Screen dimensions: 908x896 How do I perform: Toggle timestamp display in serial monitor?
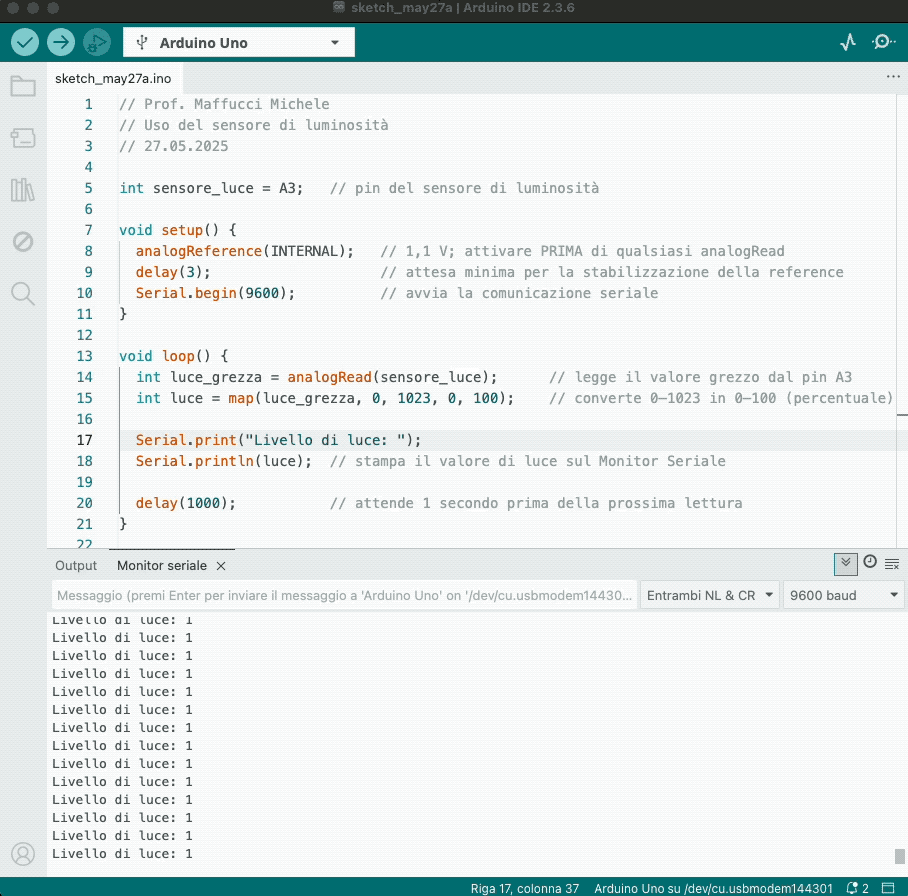tap(870, 563)
